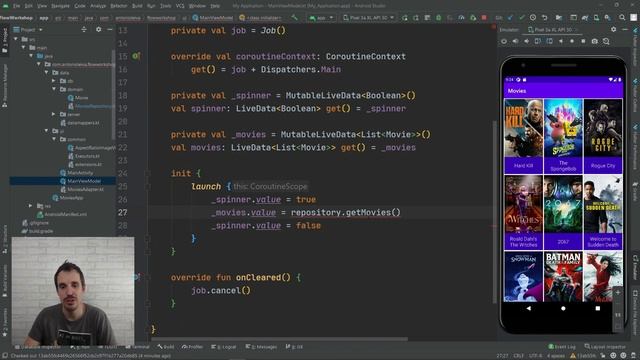Click the emulator rotate left icon

538,41
